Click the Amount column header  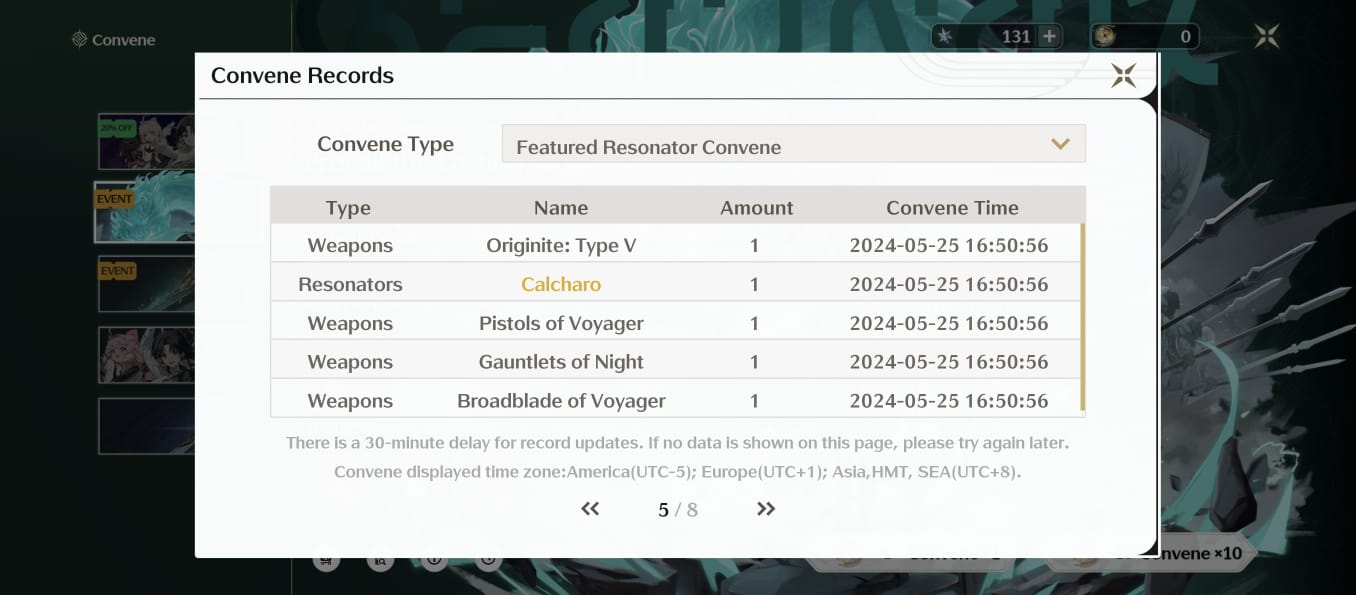pos(757,208)
